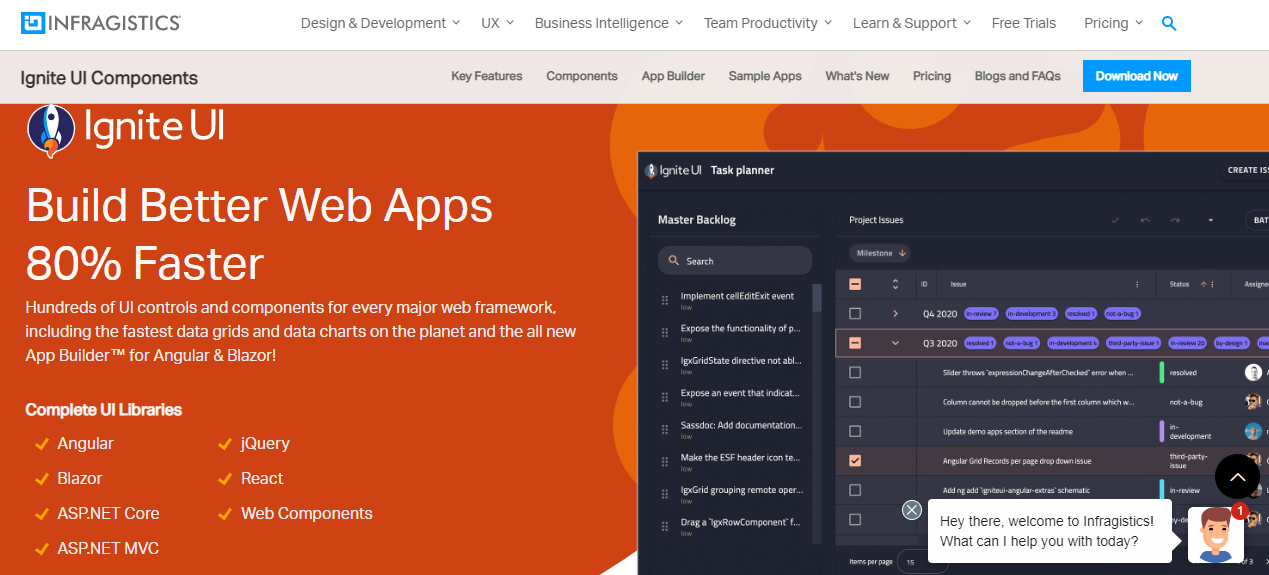Click assignee avatar on 'Update demo apps' row
Image resolution: width=1269 pixels, height=575 pixels.
point(1253,431)
